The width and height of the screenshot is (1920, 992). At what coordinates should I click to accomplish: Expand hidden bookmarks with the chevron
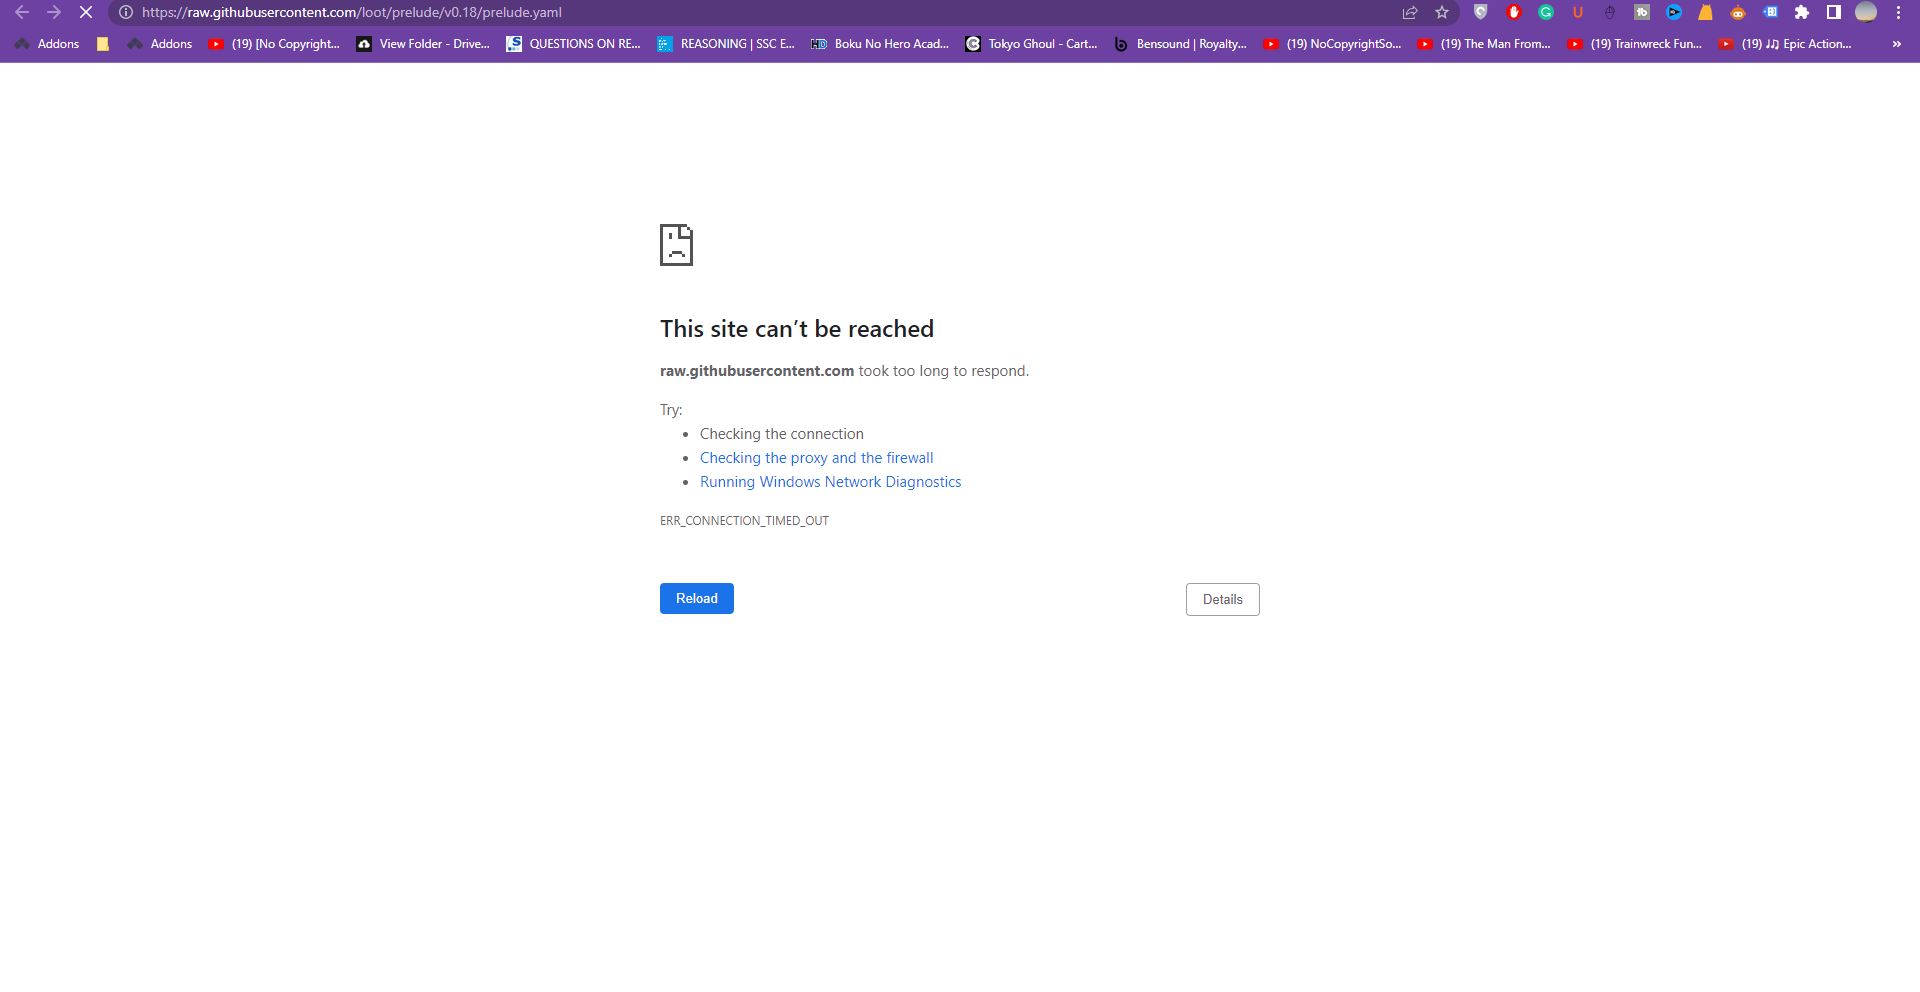click(x=1896, y=44)
